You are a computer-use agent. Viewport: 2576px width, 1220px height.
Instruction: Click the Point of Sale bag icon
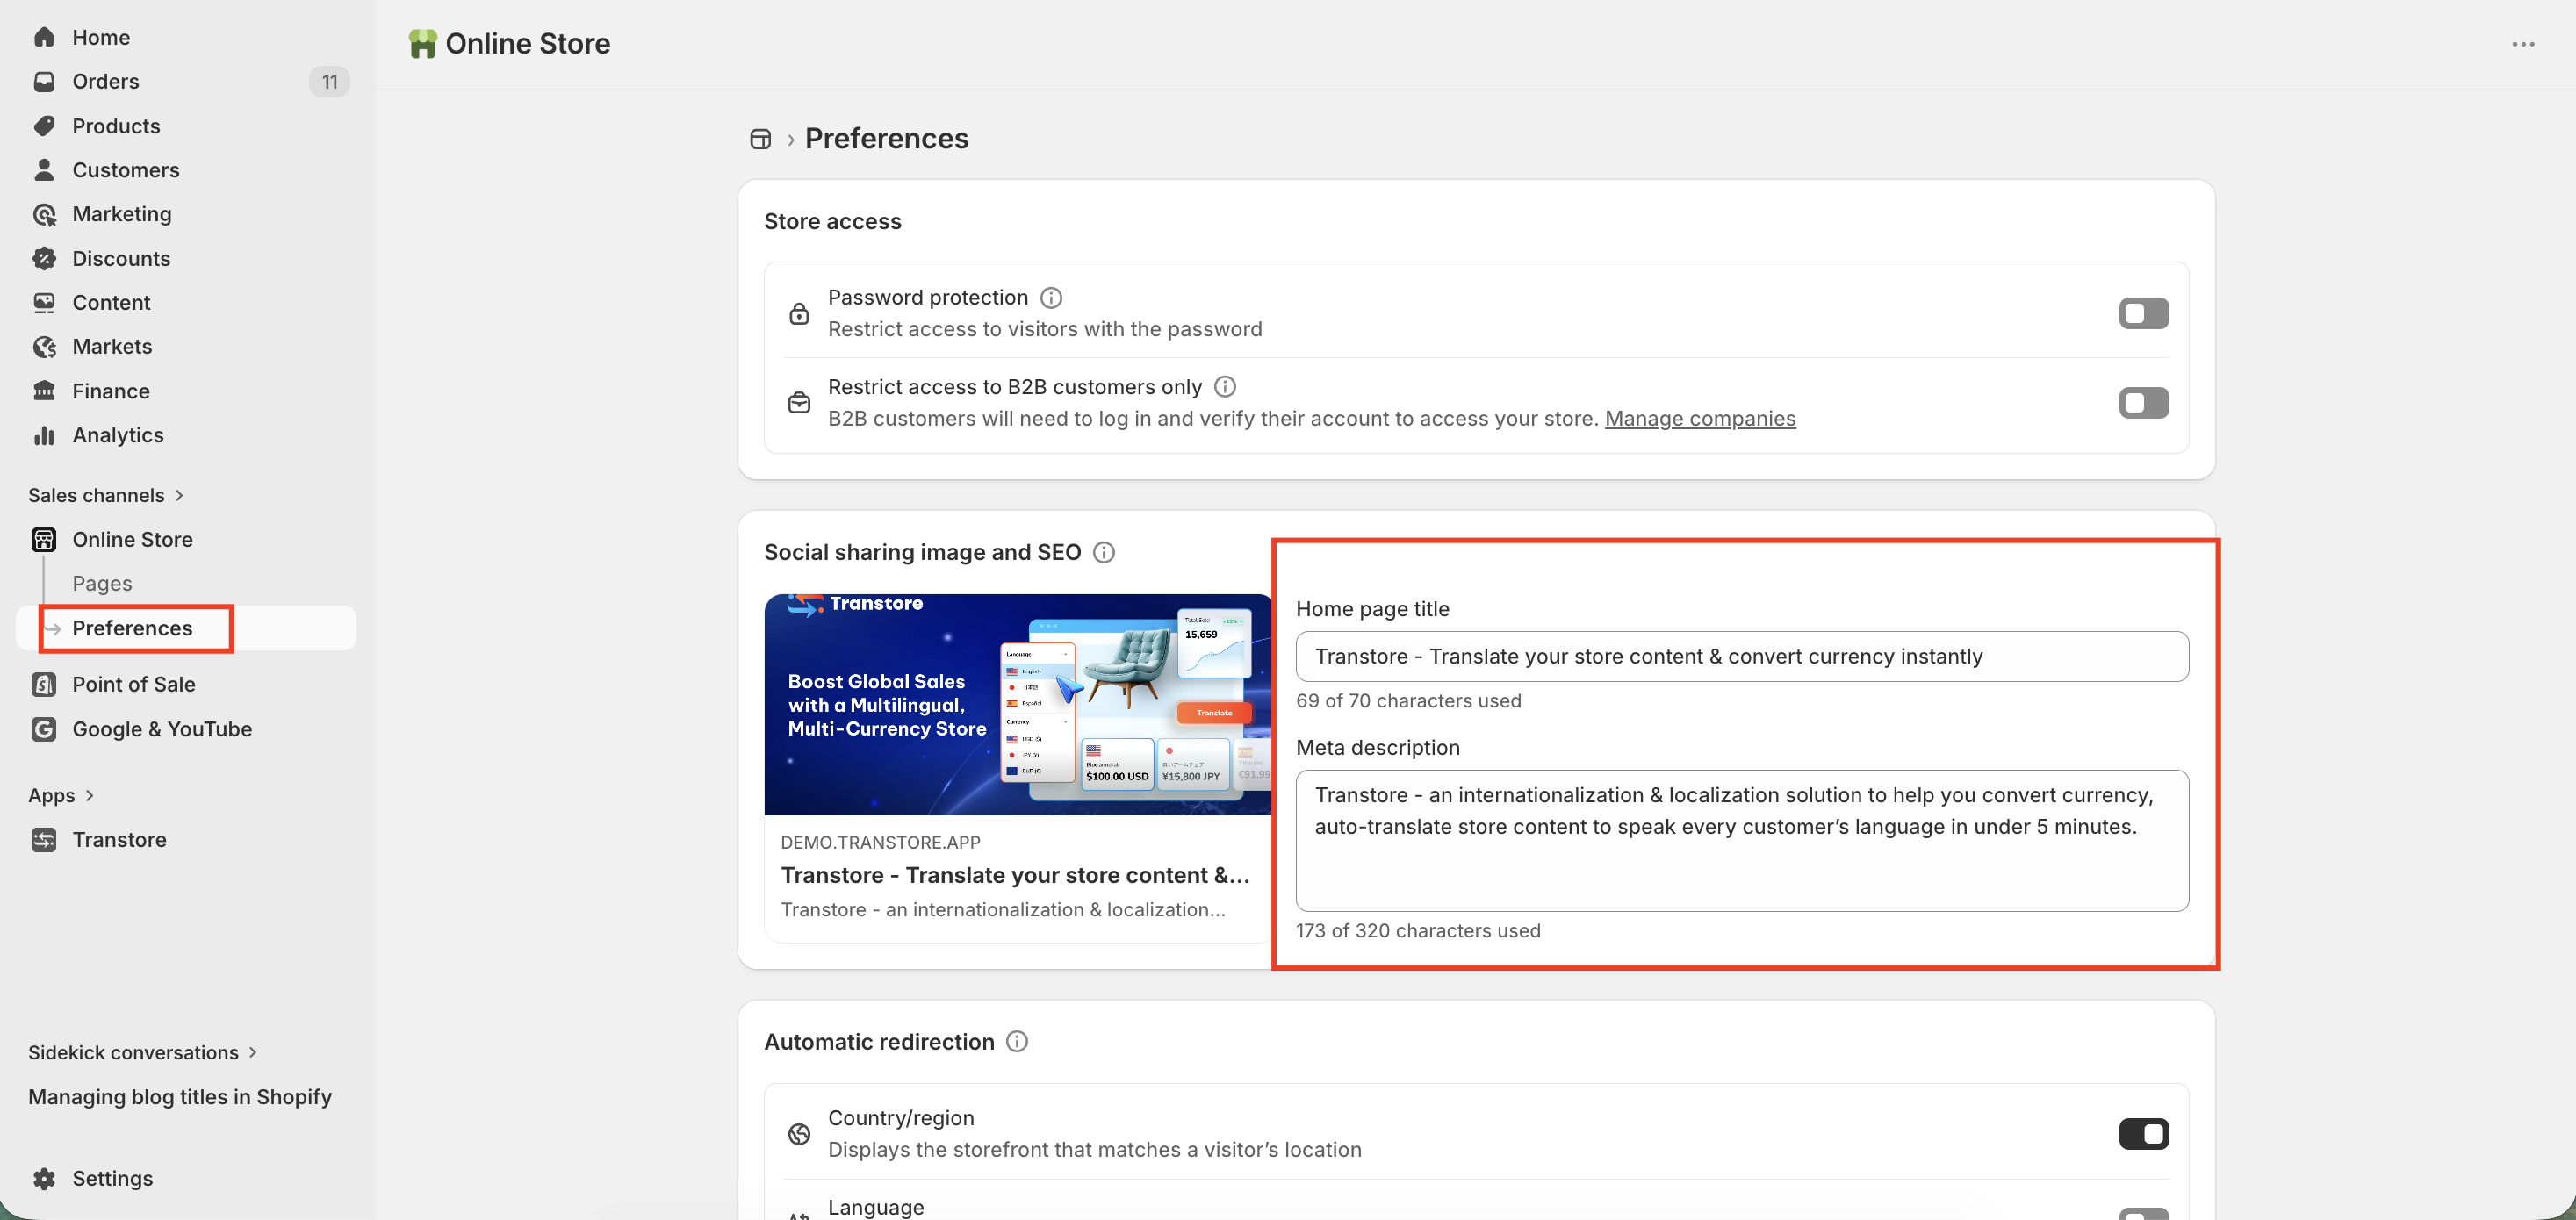click(44, 684)
